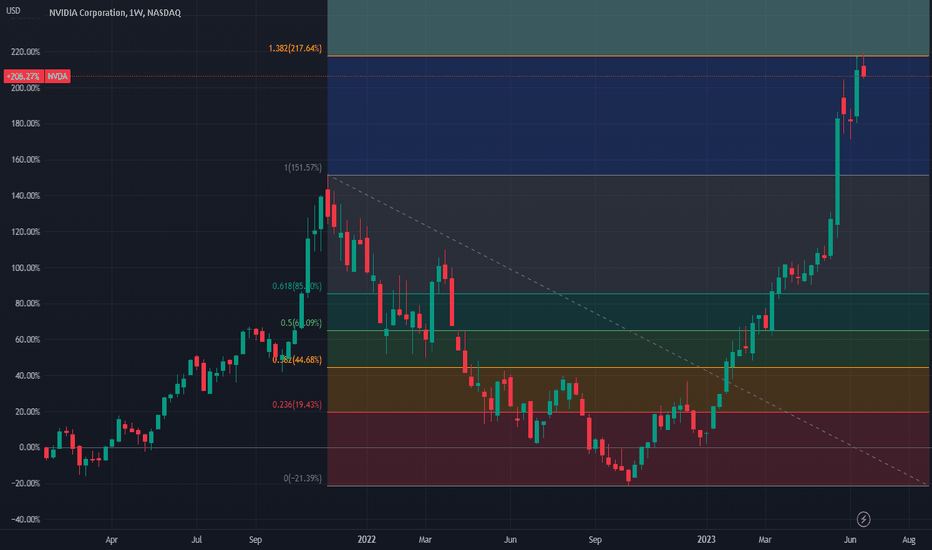
Task: Select the 0.618 Fibonacci level label
Action: tap(297, 286)
